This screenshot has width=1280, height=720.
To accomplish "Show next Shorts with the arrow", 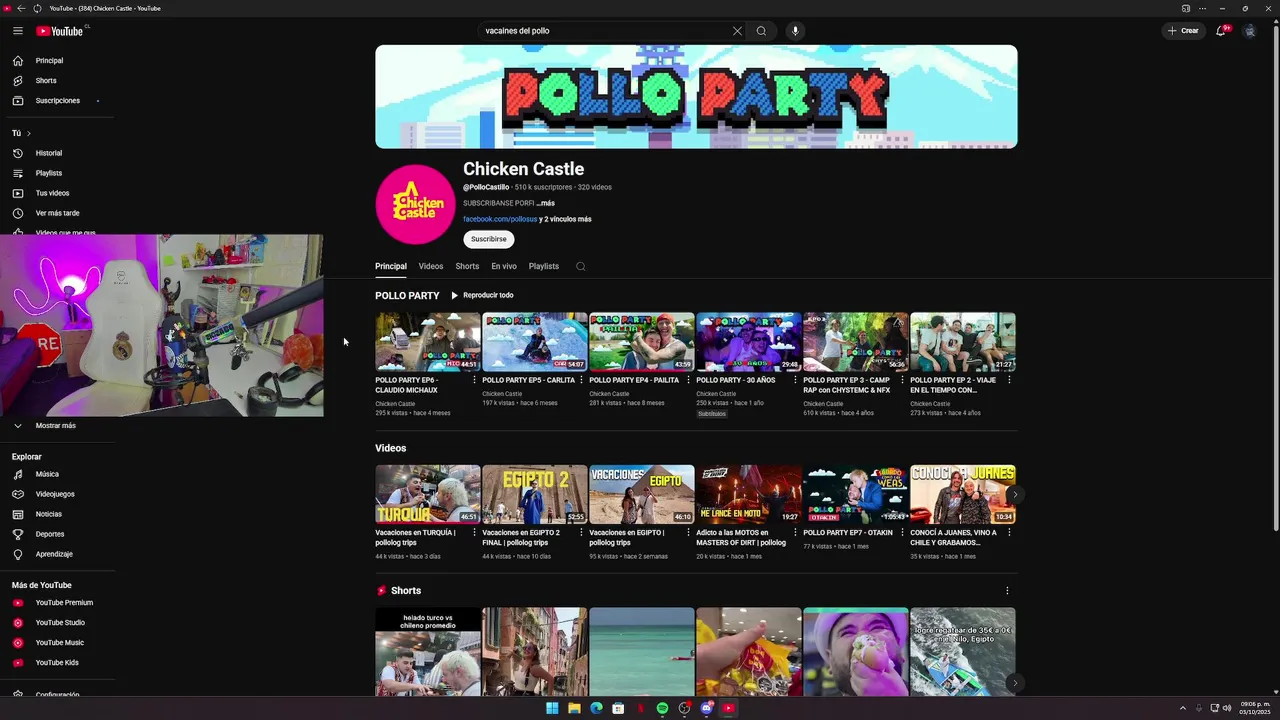I will [1015, 683].
